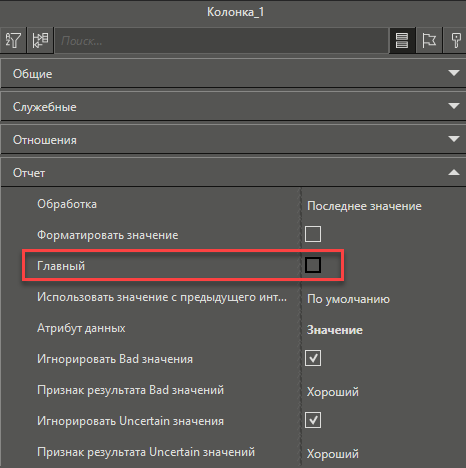Uncheck Игнорировать Bad значения checkbox

point(313,358)
